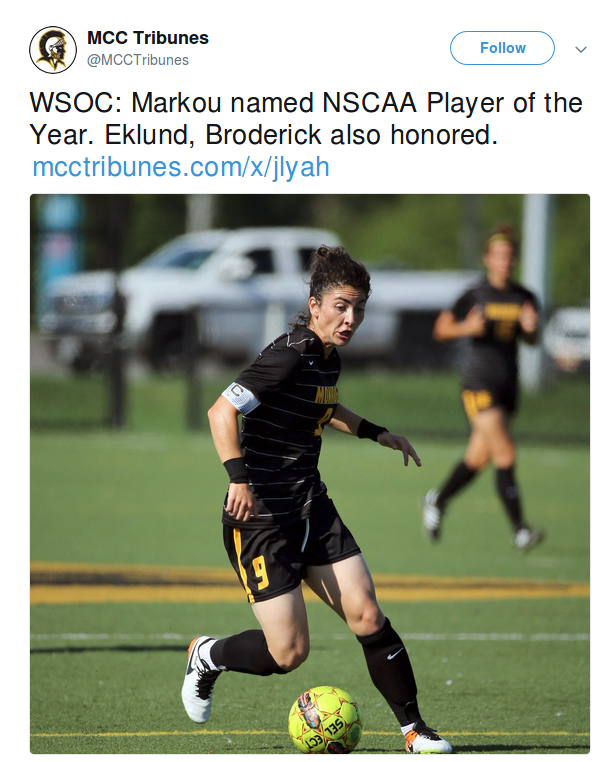Image resolution: width=602 pixels, height=762 pixels.
Task: Open the soccer player photo
Action: click(x=310, y=474)
